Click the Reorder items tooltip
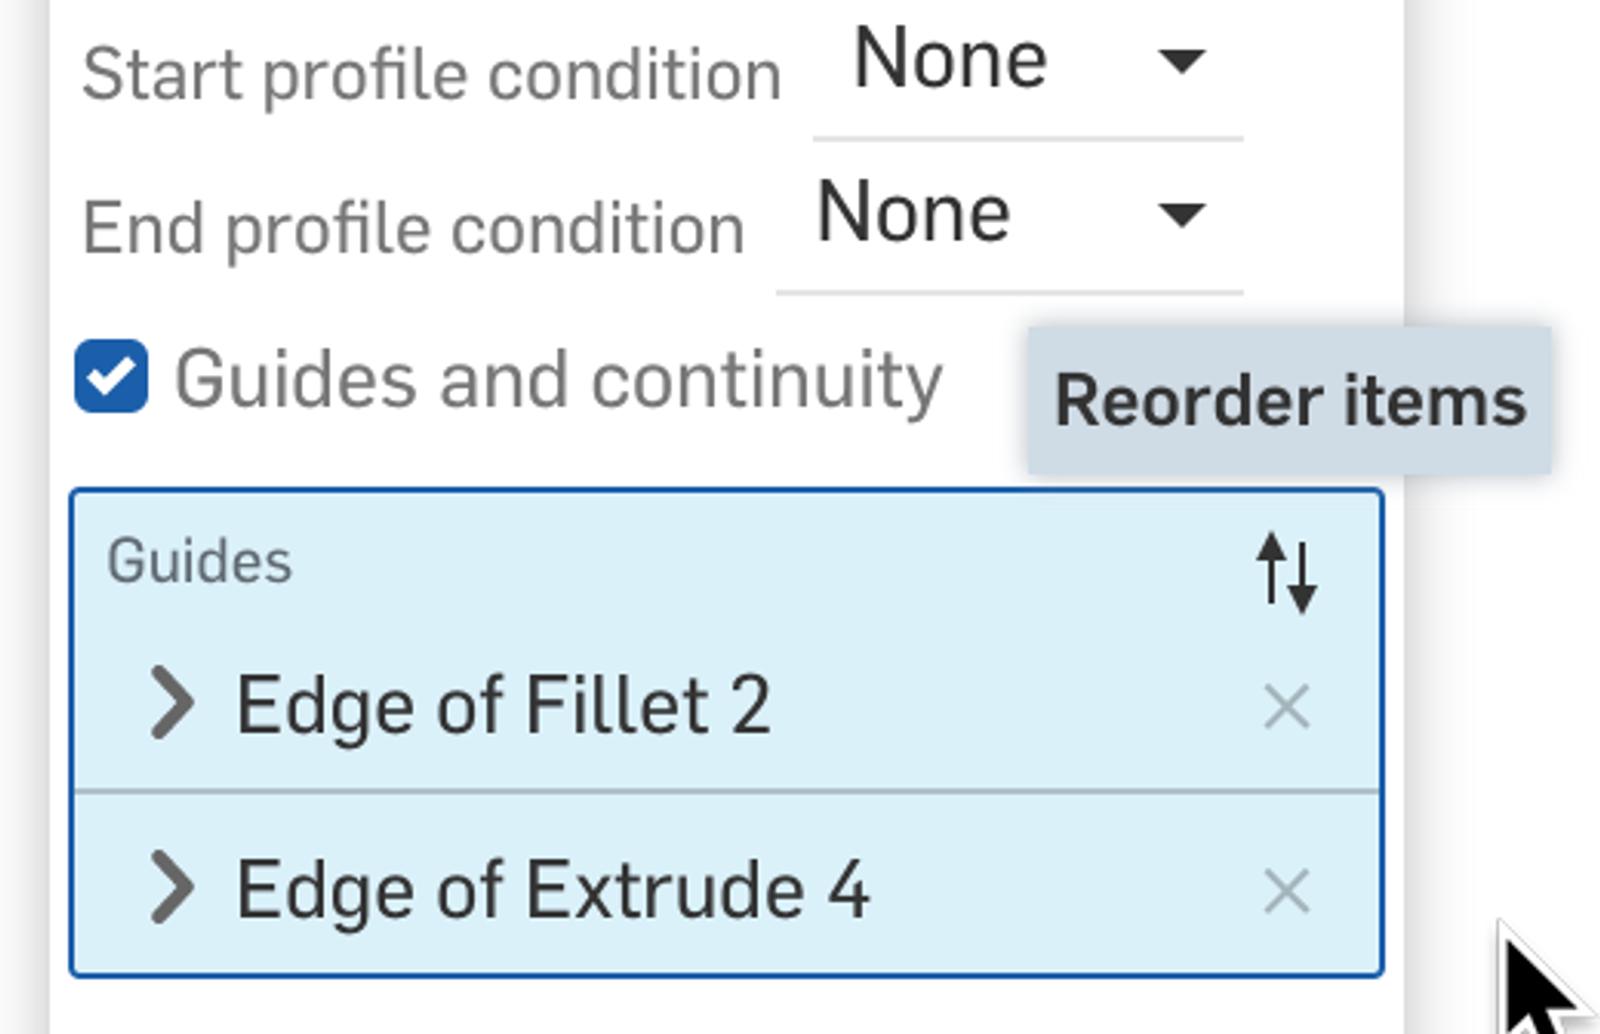 click(x=1289, y=401)
